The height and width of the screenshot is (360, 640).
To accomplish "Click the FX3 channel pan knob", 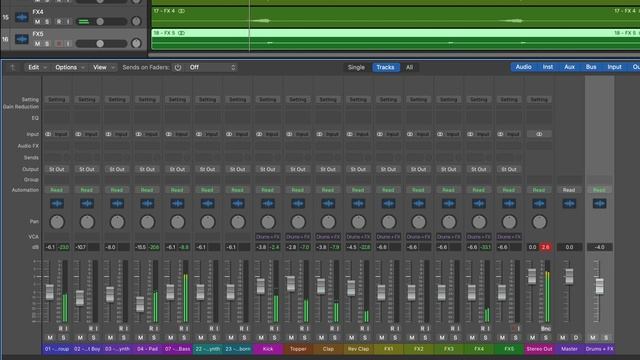I will click(x=449, y=222).
